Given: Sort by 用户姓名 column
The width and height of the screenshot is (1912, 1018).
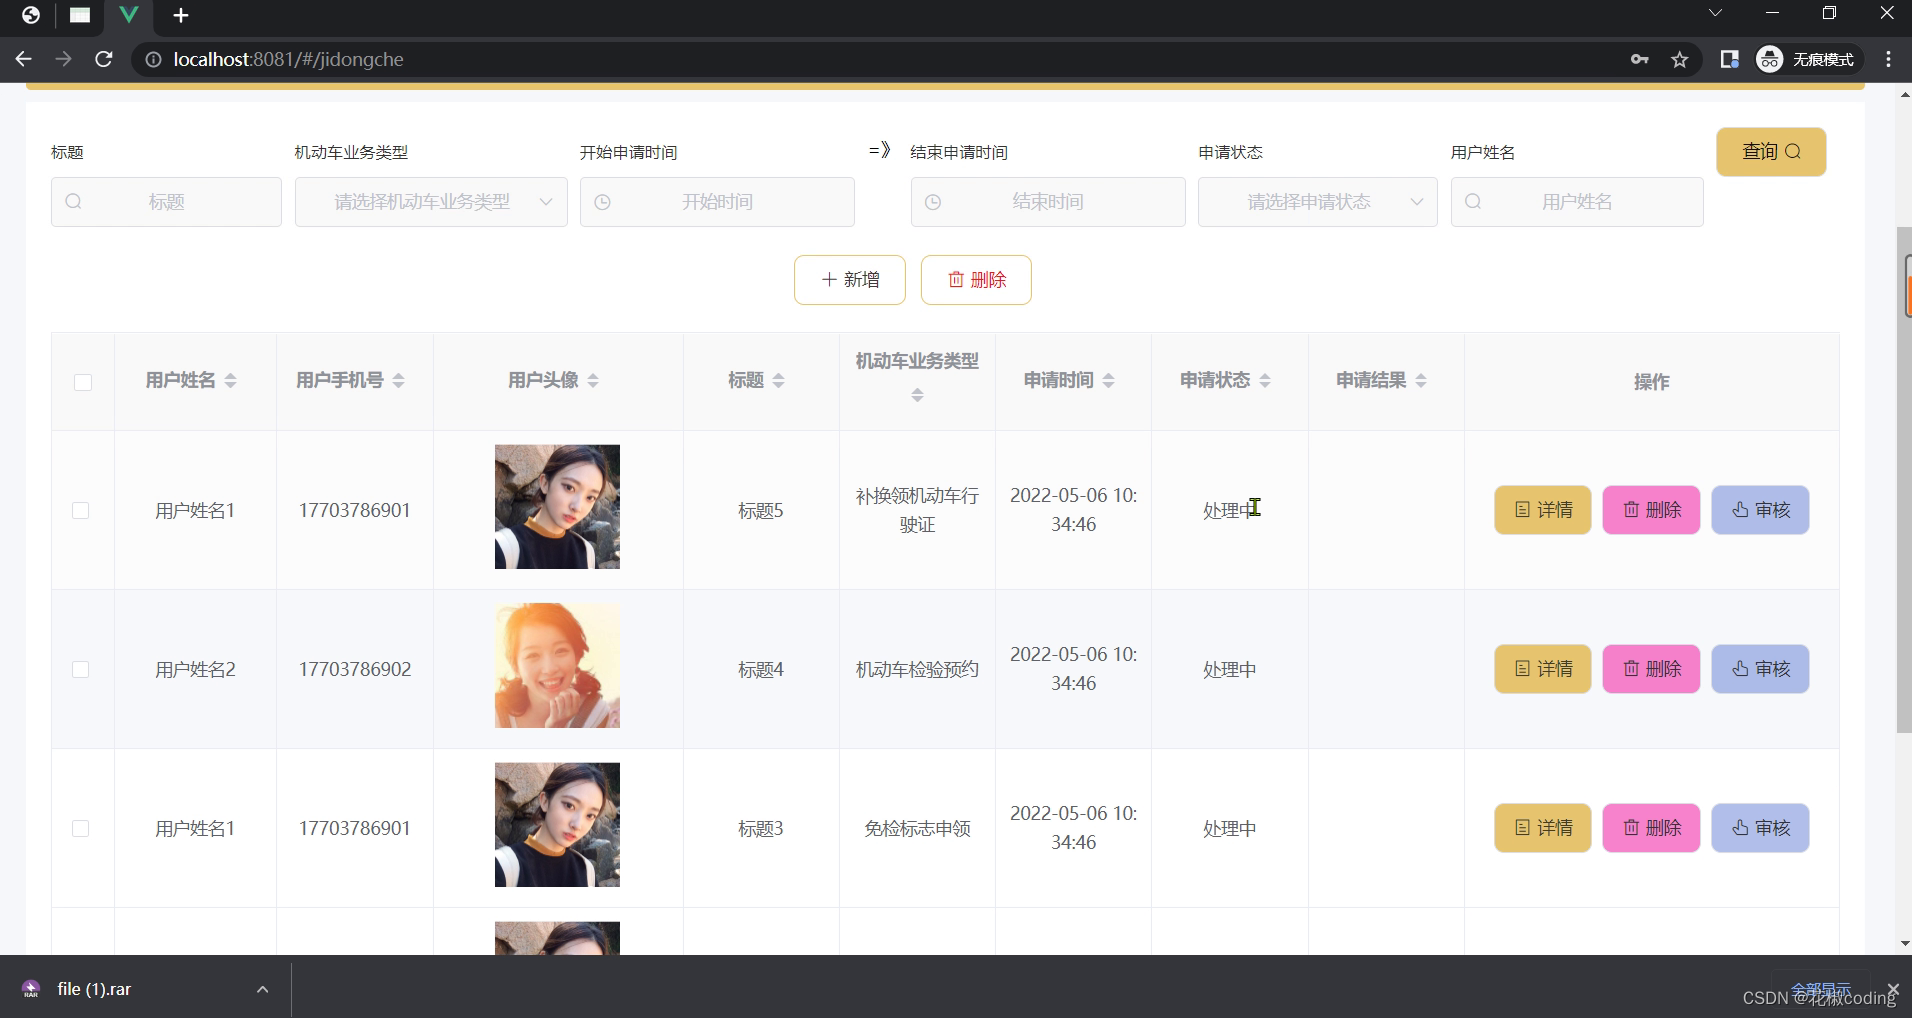Looking at the screenshot, I should click(231, 380).
